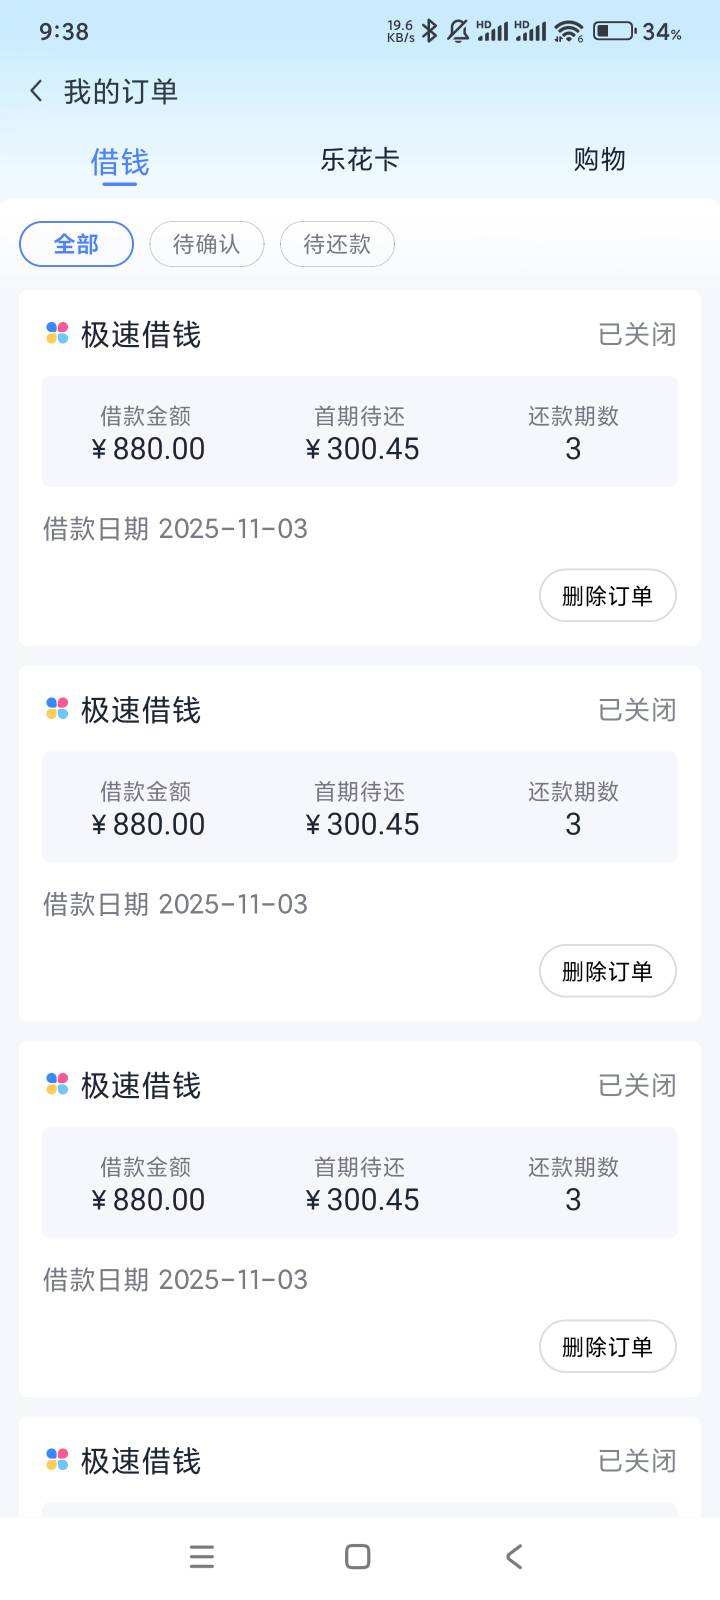Tap the colorful logo on second 极速借钱 order

tap(57, 709)
